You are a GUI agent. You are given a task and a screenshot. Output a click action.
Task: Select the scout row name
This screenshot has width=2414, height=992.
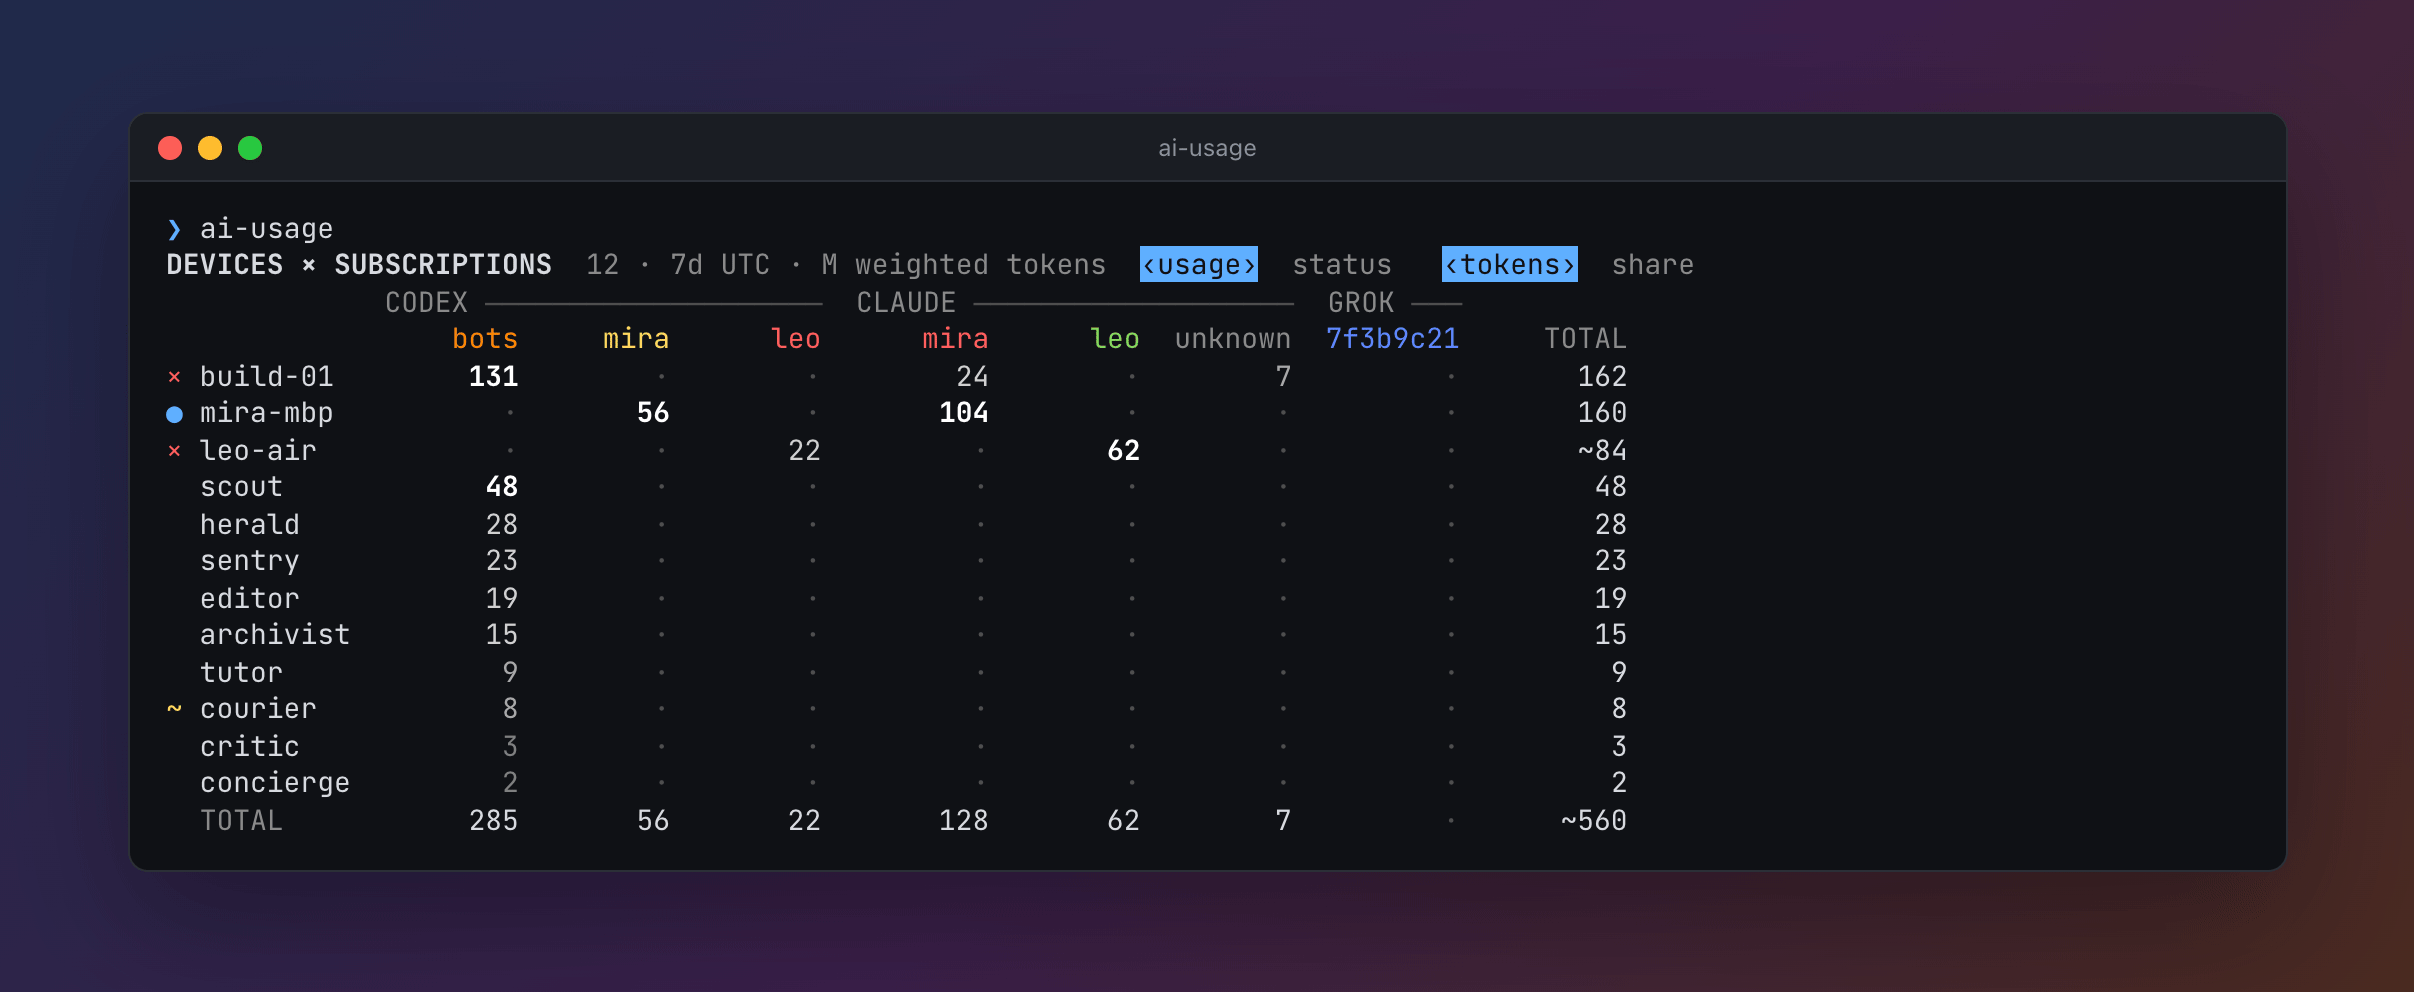coord(241,487)
